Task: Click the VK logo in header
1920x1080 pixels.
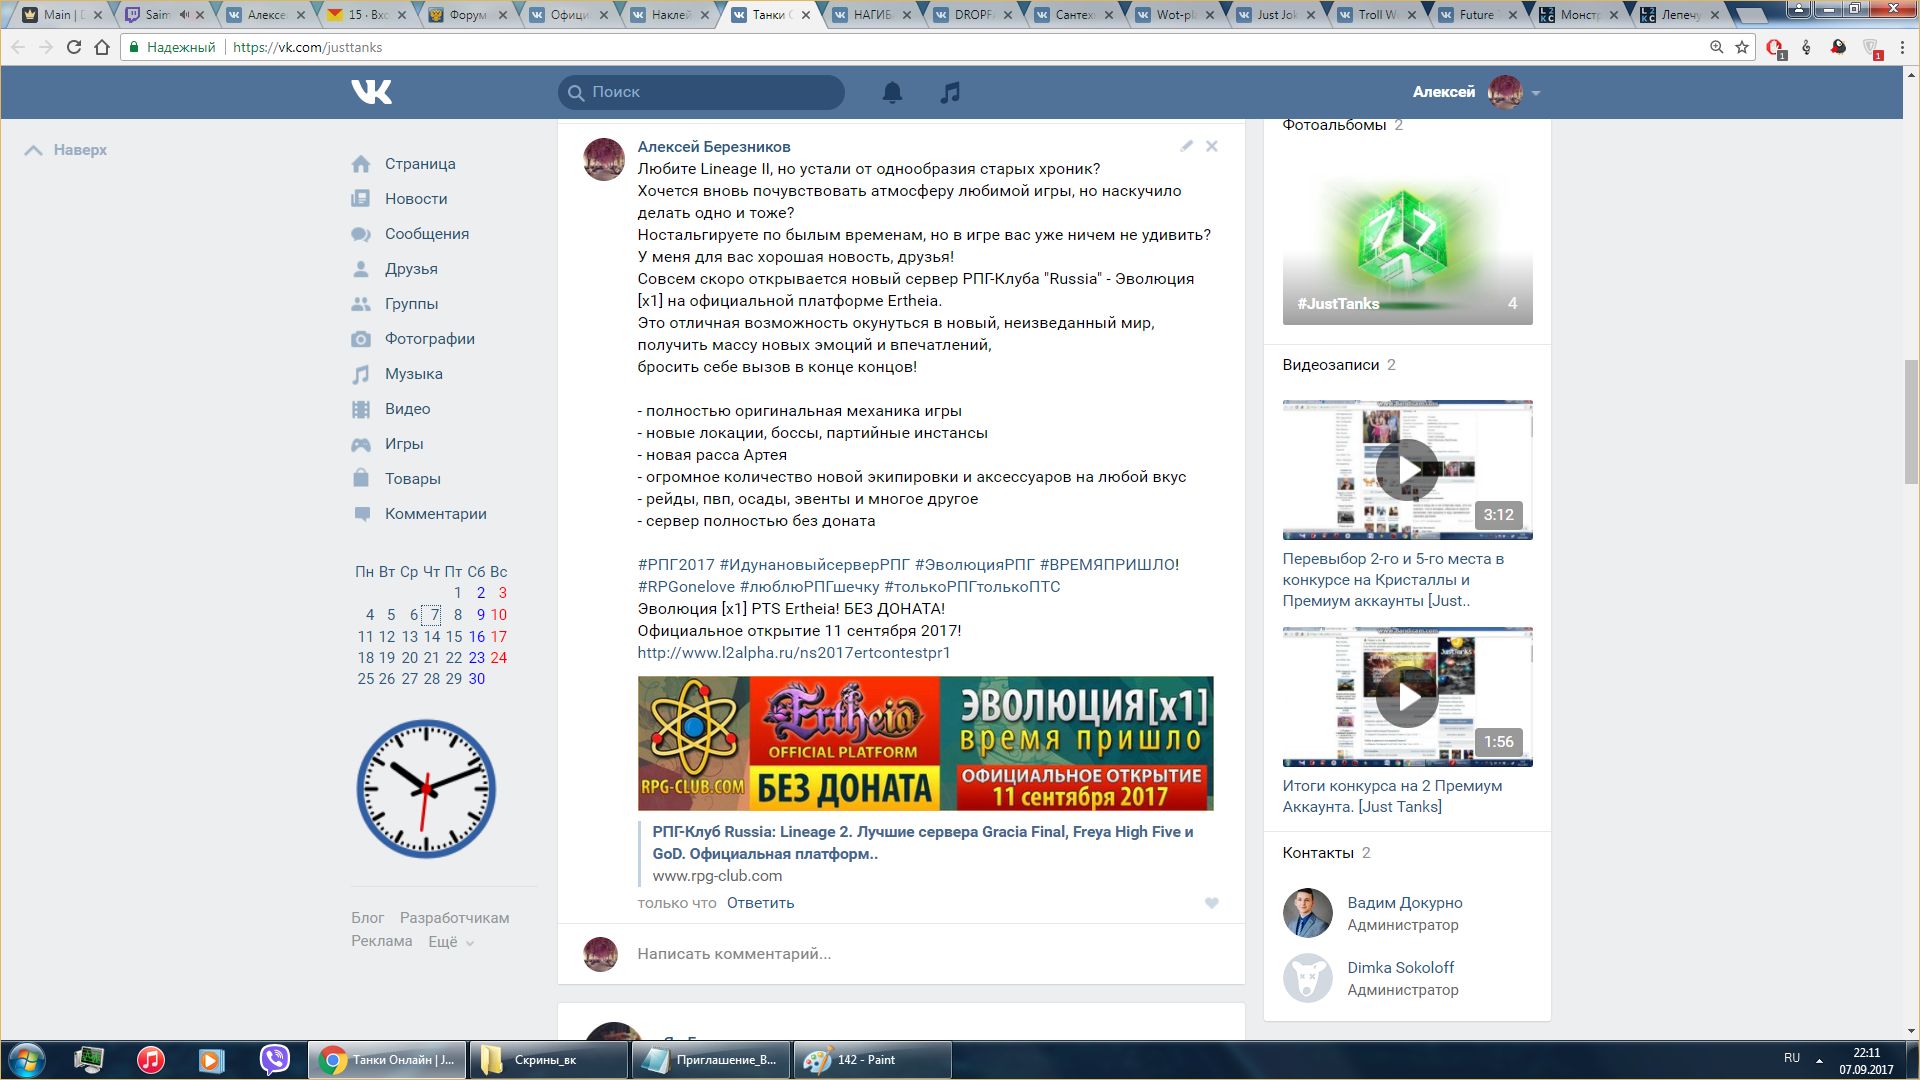Action: pyautogui.click(x=371, y=92)
